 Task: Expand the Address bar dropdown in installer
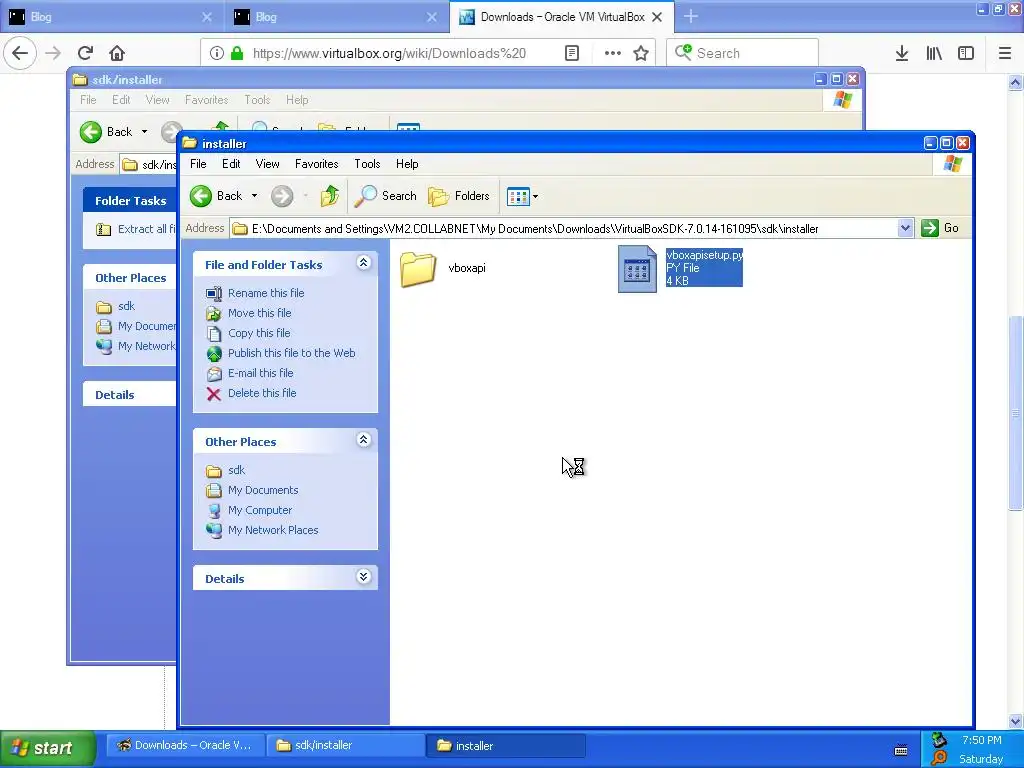click(905, 228)
